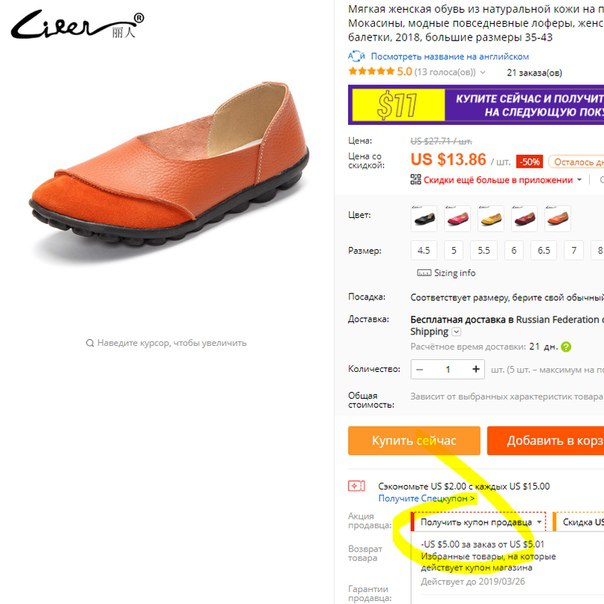Click the green delivery time help icon

566,347
